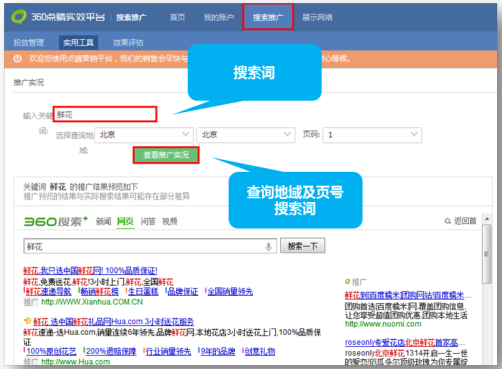502x369 pixels.
Task: Click the orange notice warning icon
Action: [17, 59]
